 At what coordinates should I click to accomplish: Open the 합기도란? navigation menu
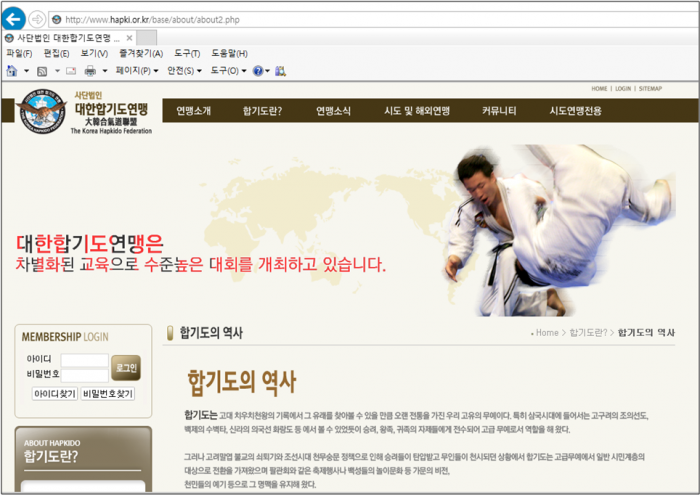pyautogui.click(x=262, y=111)
